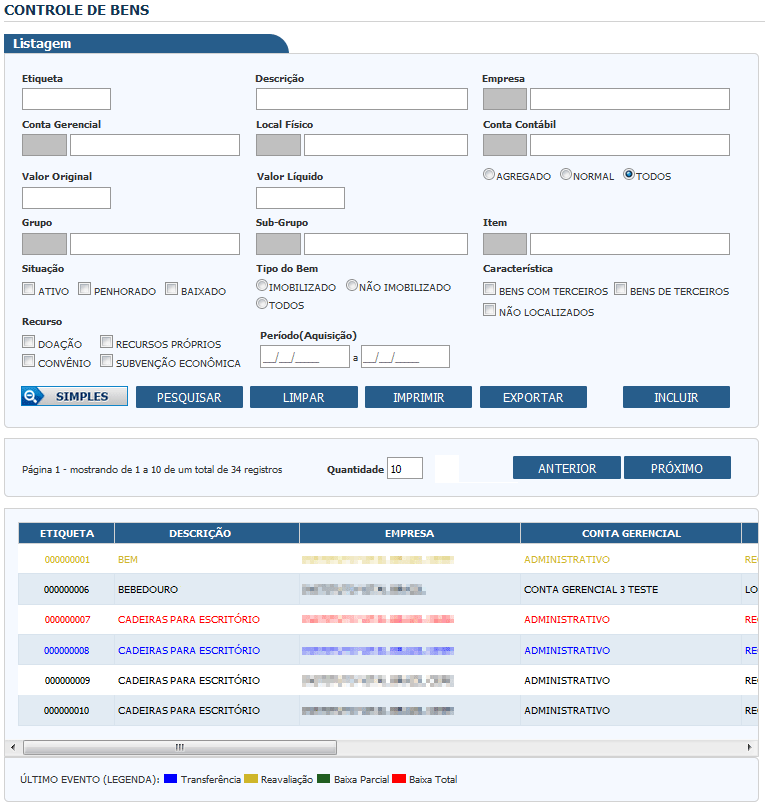Click the EMPRESA column header
This screenshot has height=807, width=765.
(409, 533)
